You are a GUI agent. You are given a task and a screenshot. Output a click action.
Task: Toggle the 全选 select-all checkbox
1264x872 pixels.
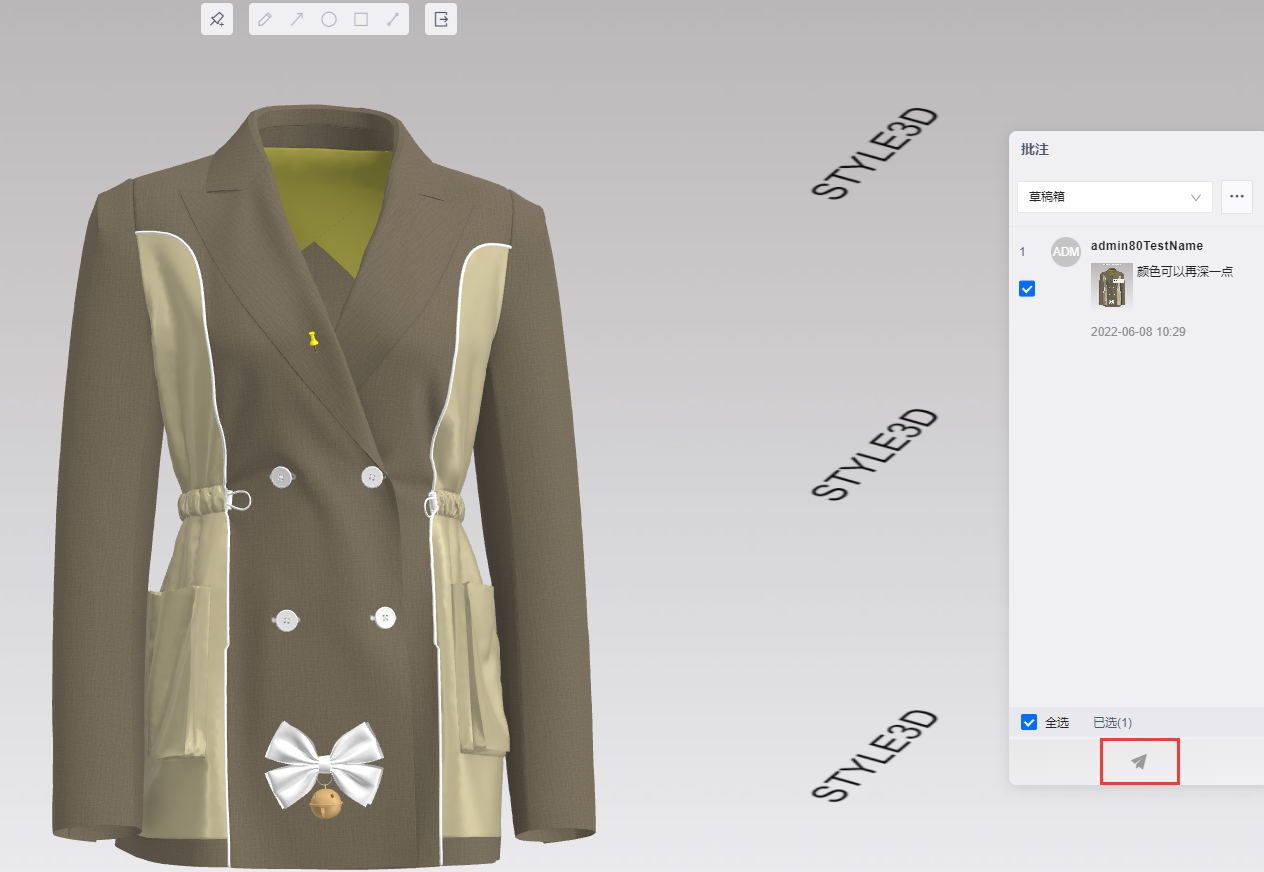click(1029, 722)
